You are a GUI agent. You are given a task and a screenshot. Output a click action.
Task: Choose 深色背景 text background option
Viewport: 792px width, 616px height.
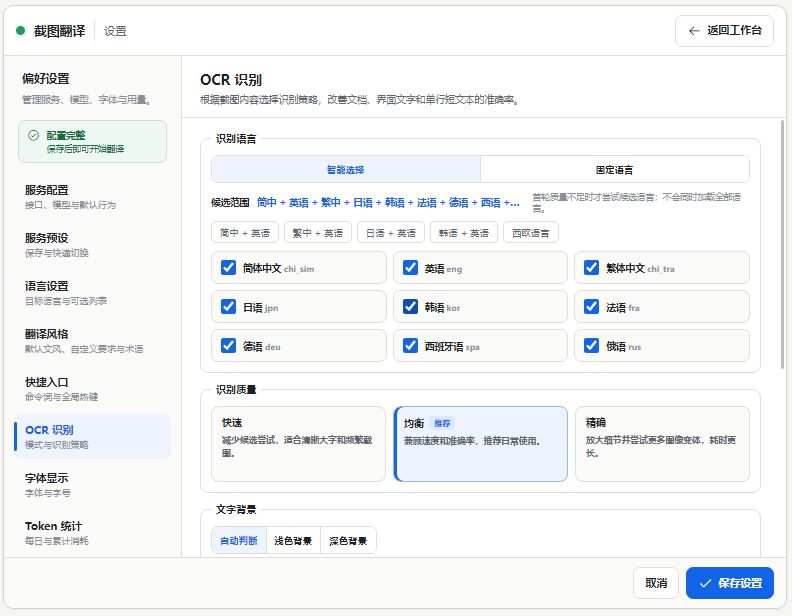(x=348, y=540)
